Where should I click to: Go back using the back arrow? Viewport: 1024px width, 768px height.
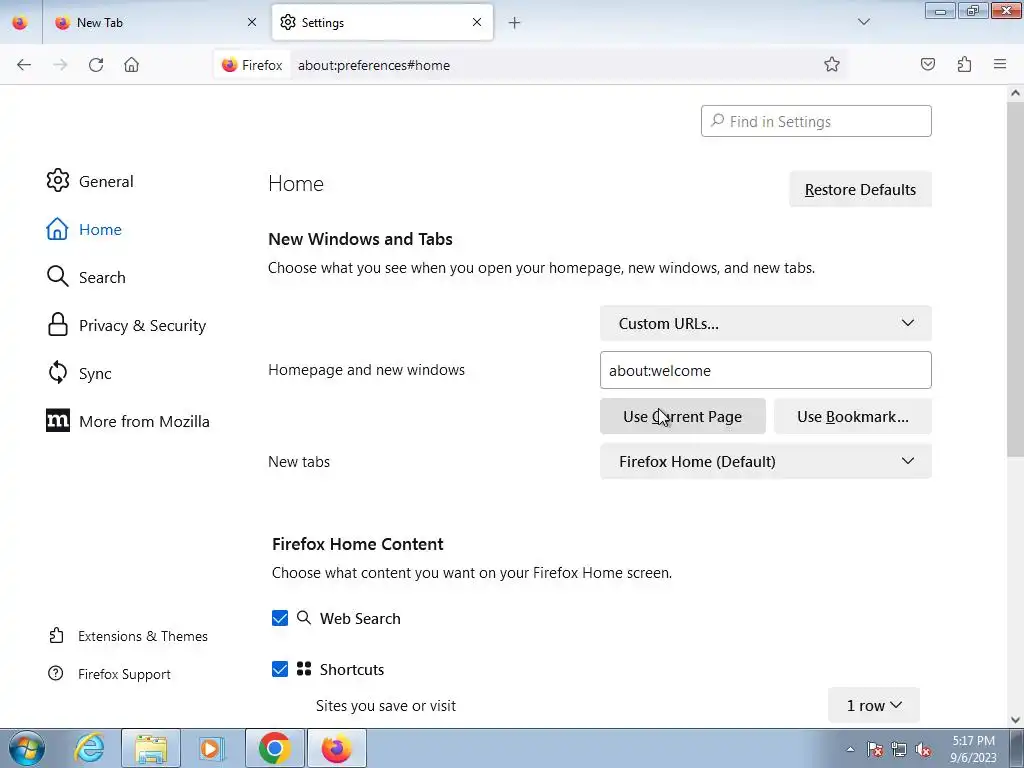(24, 65)
